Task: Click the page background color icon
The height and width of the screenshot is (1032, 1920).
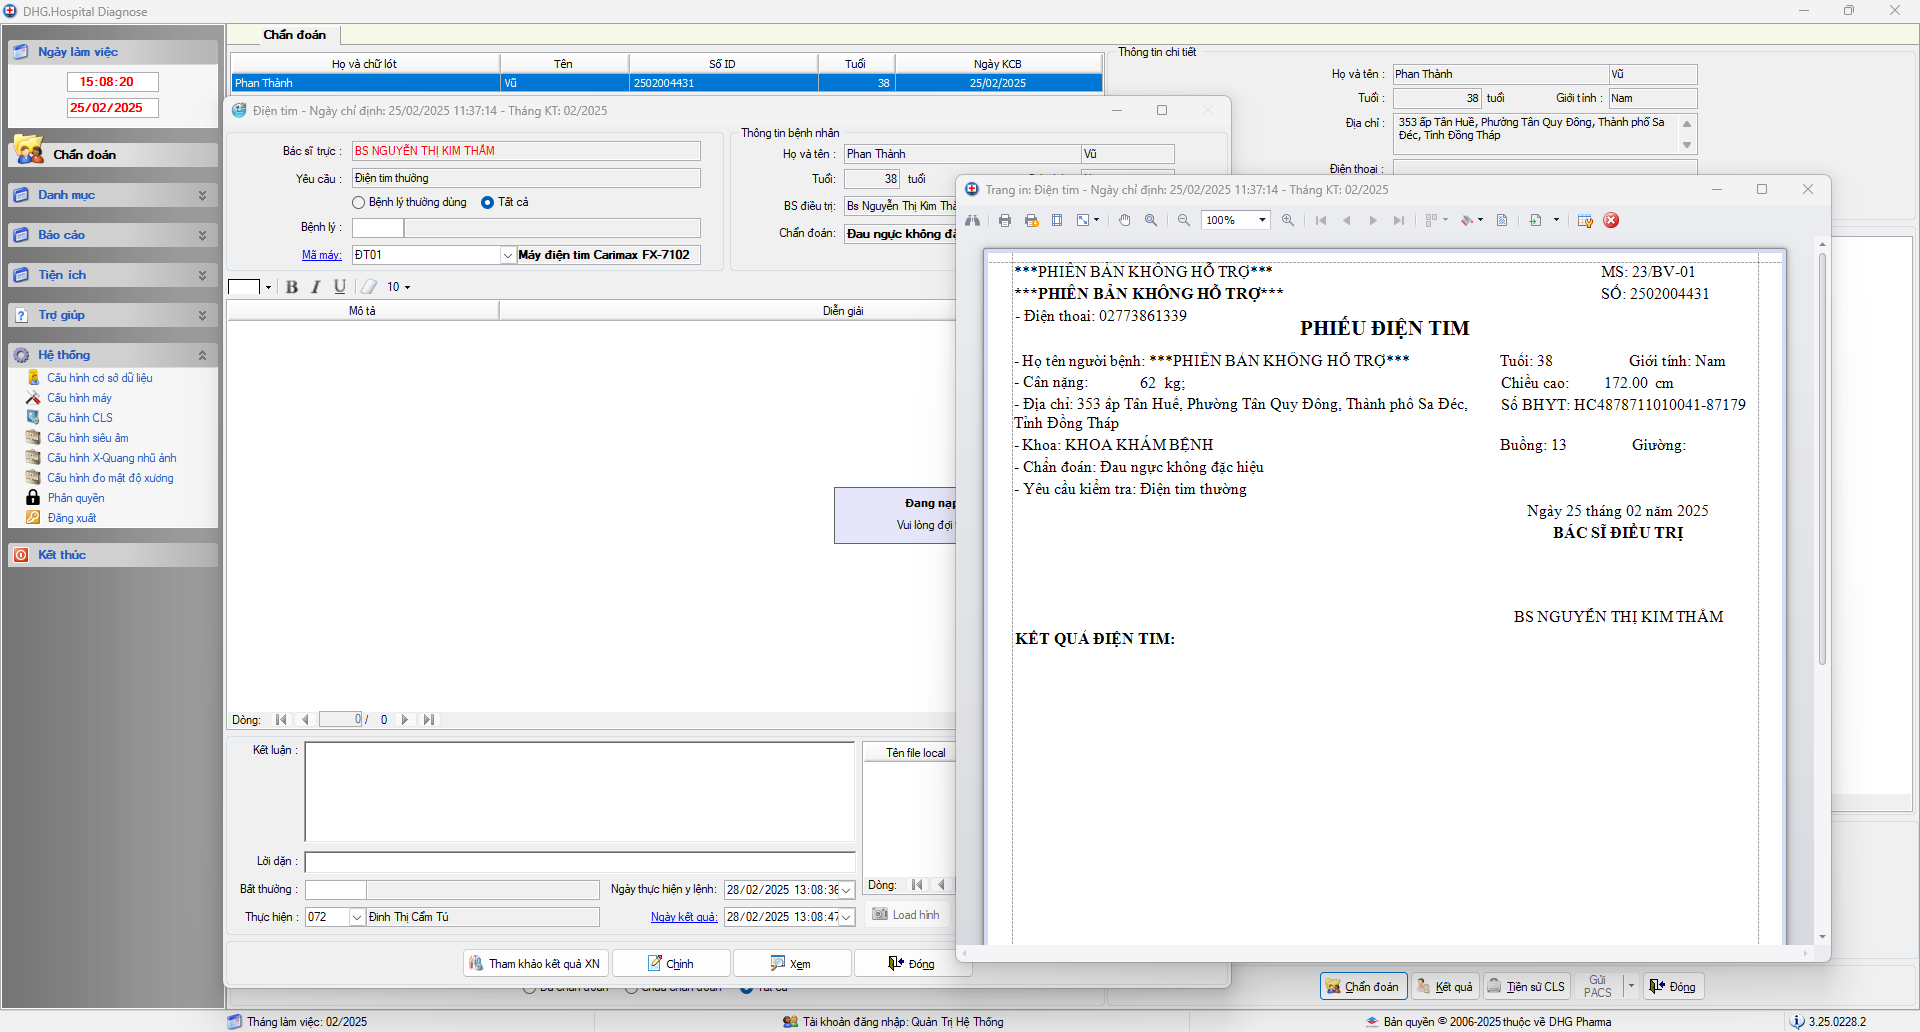Action: (1467, 220)
